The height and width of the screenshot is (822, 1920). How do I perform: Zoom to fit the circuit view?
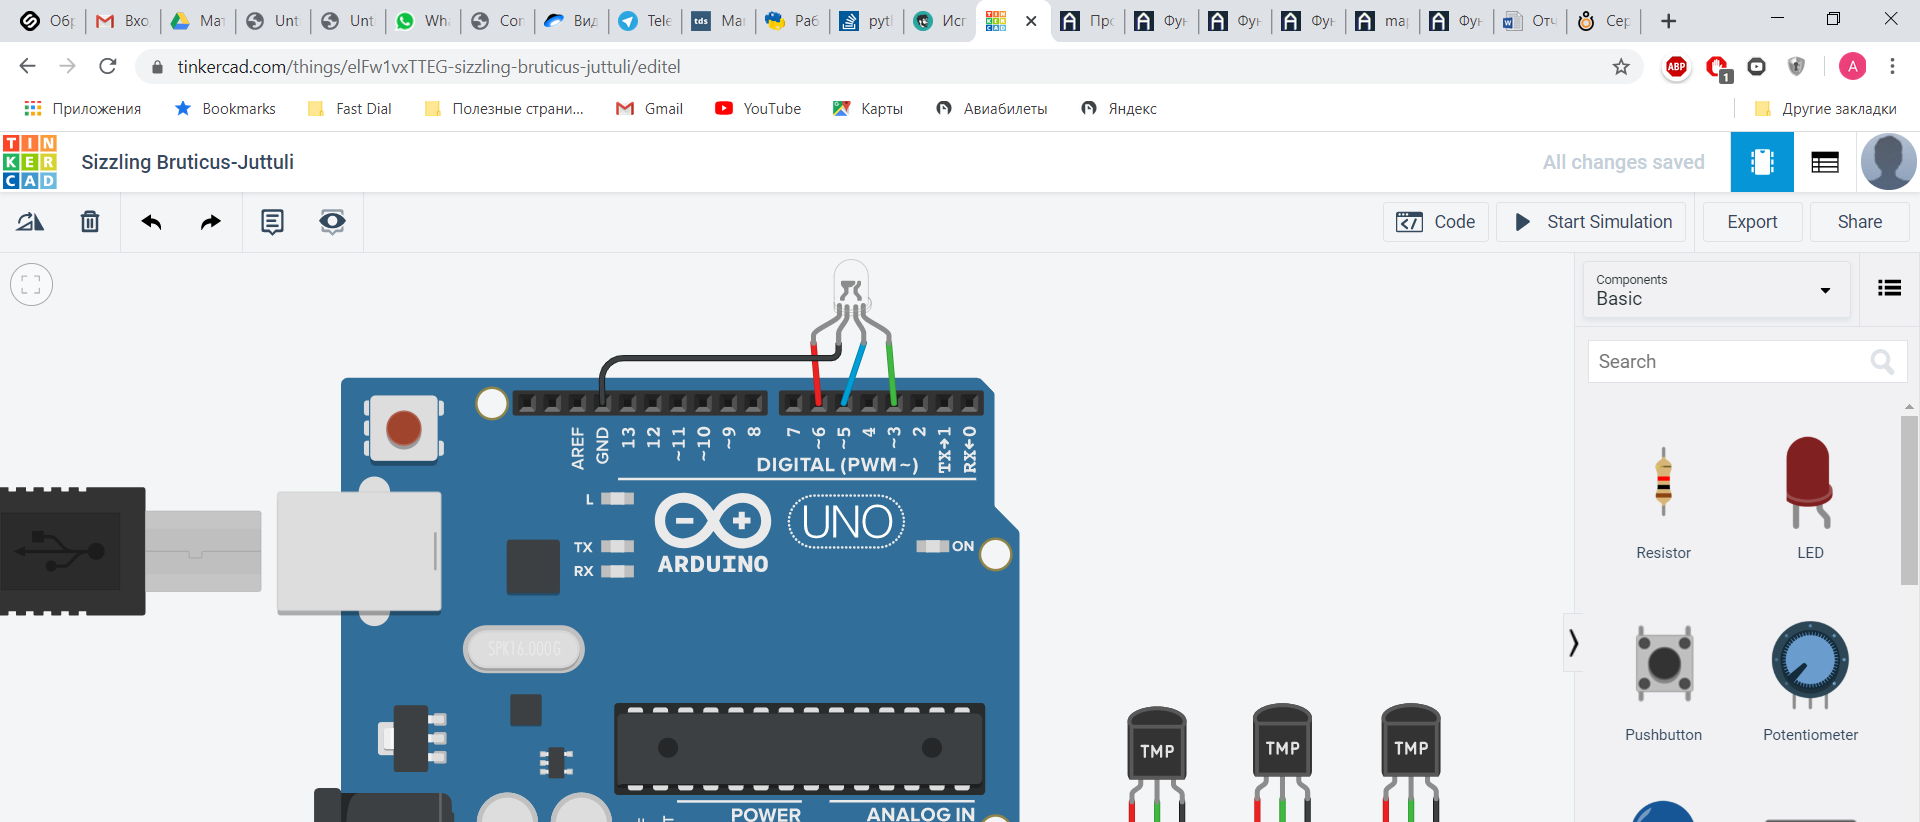(x=31, y=285)
